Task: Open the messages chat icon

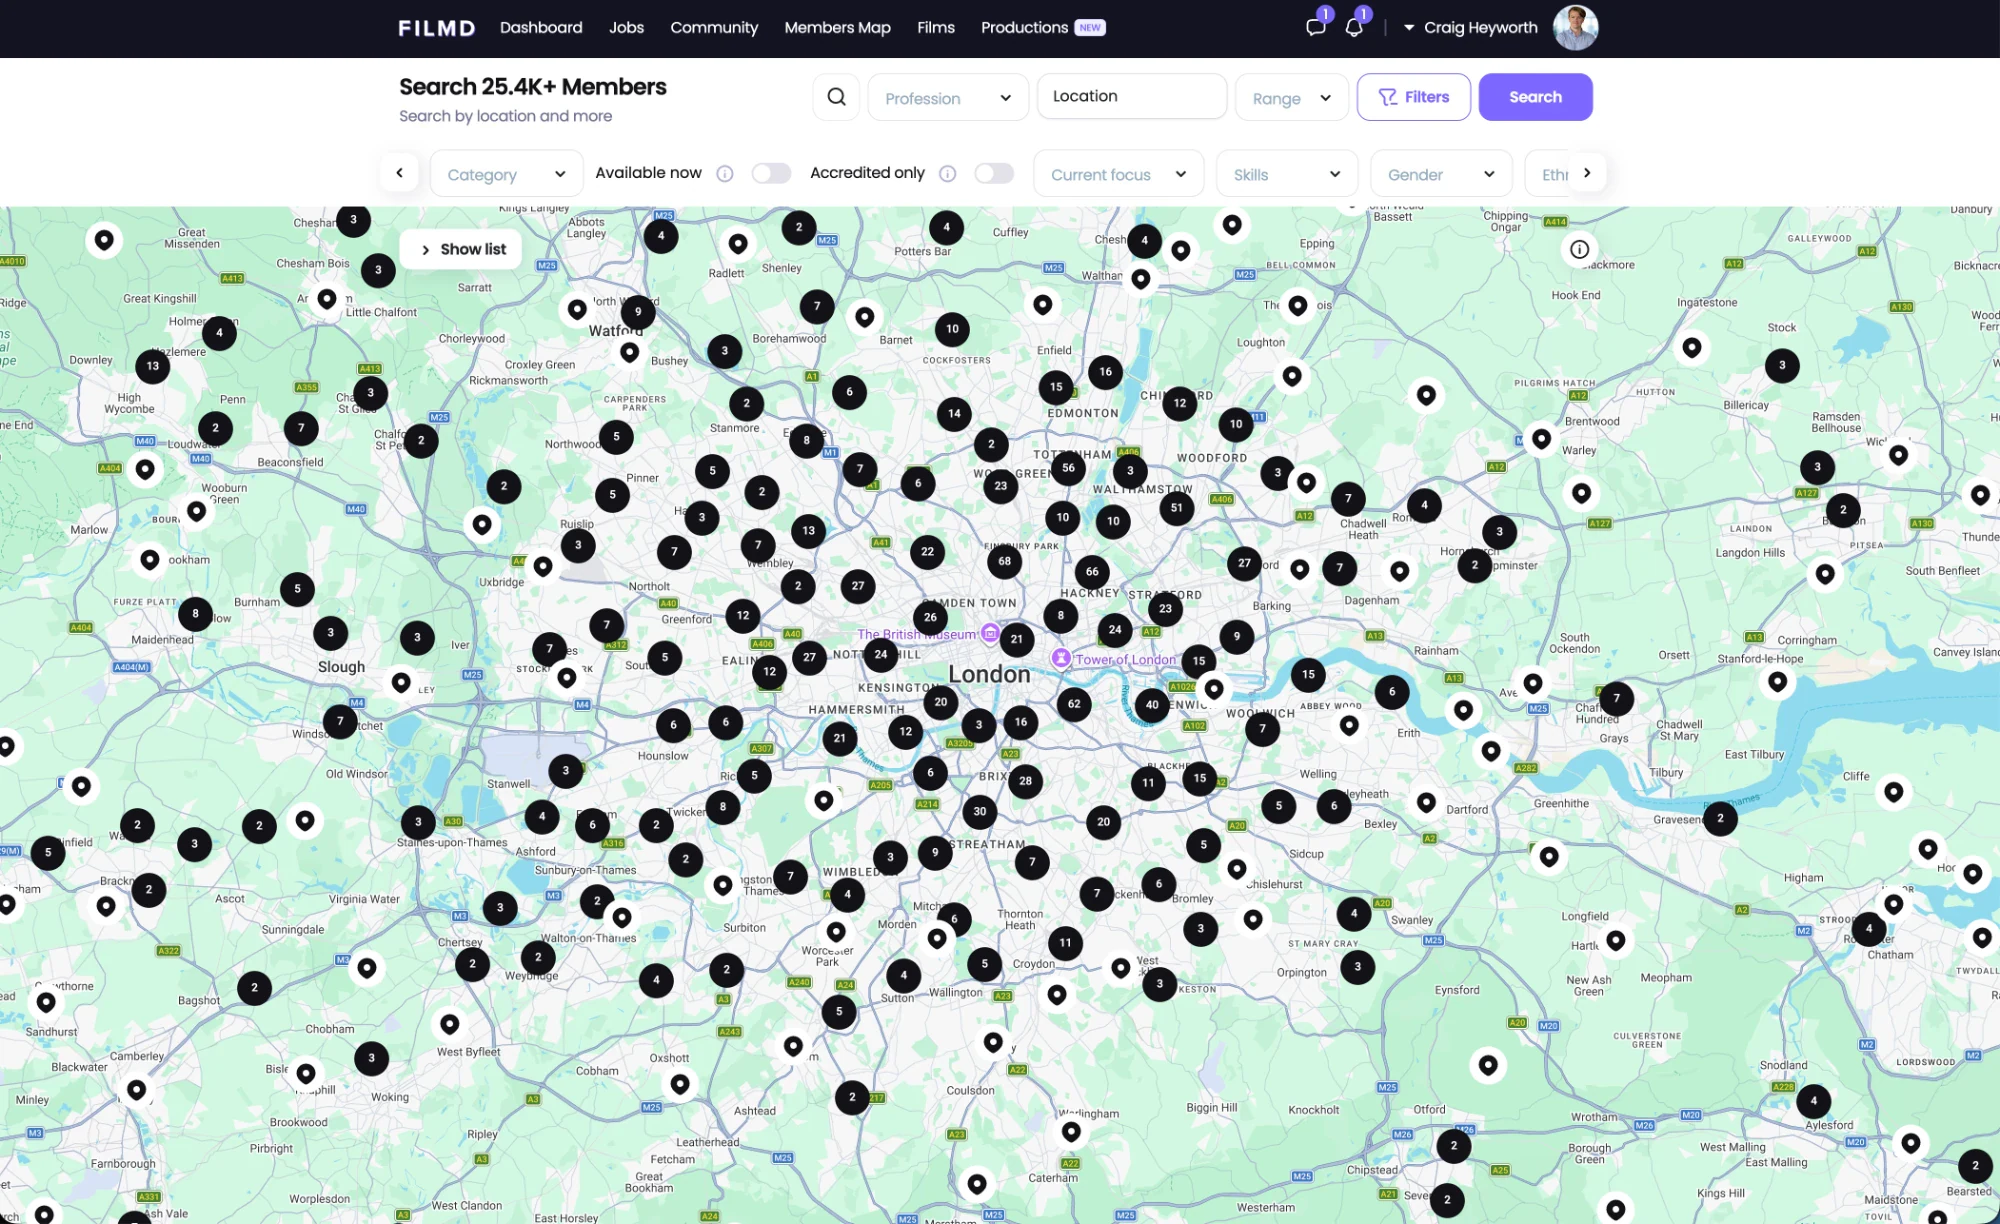Action: click(x=1315, y=27)
